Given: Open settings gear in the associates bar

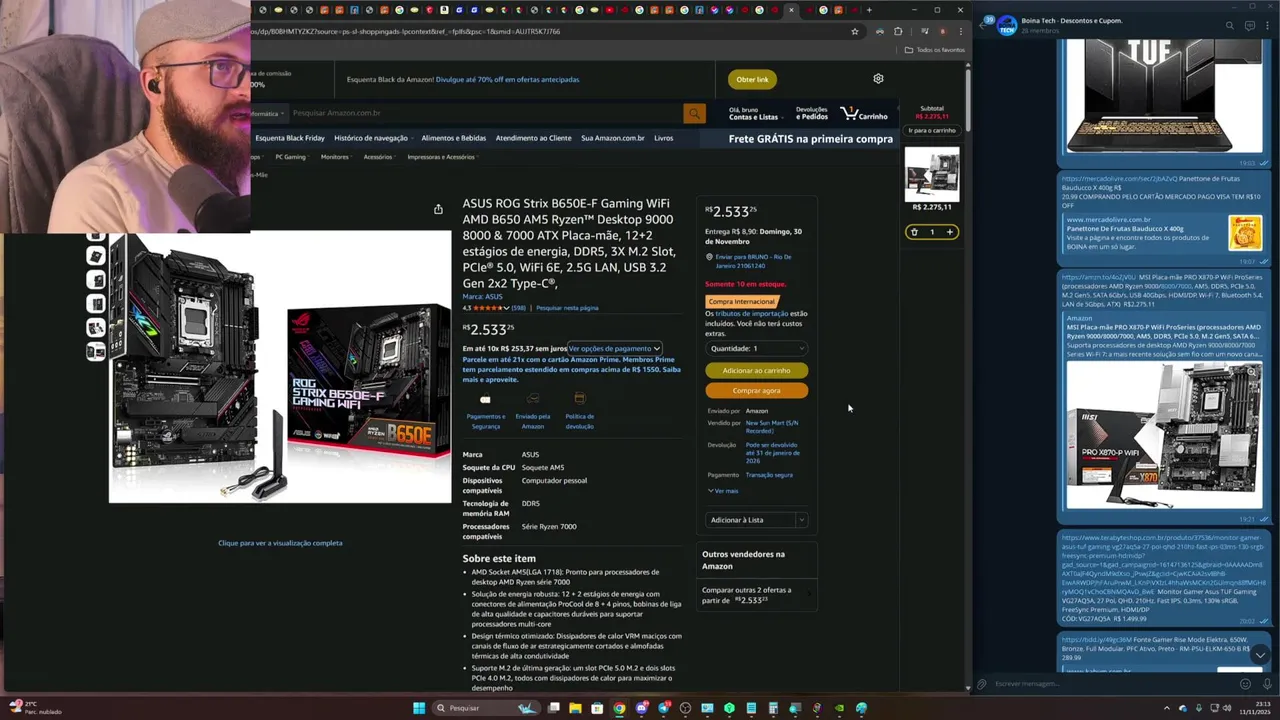Looking at the screenshot, I should pos(878,78).
